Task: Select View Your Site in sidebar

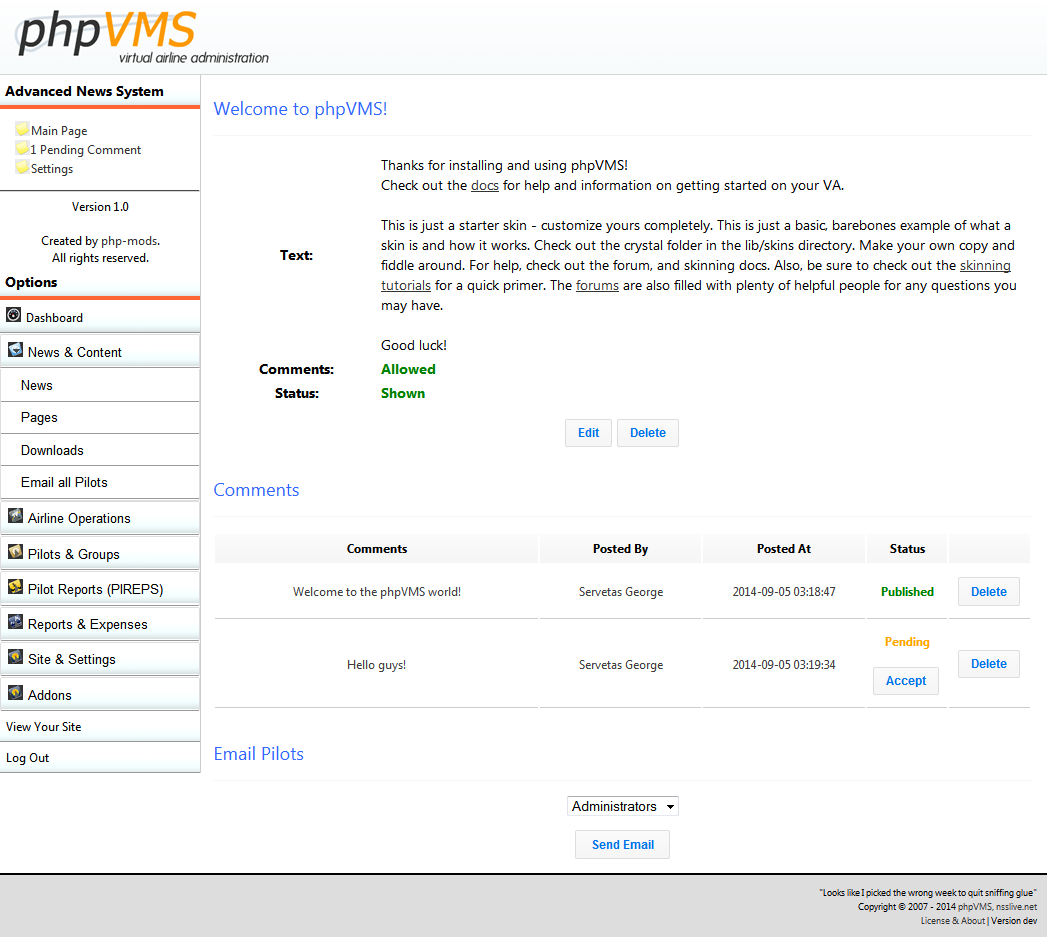Action: [100, 727]
